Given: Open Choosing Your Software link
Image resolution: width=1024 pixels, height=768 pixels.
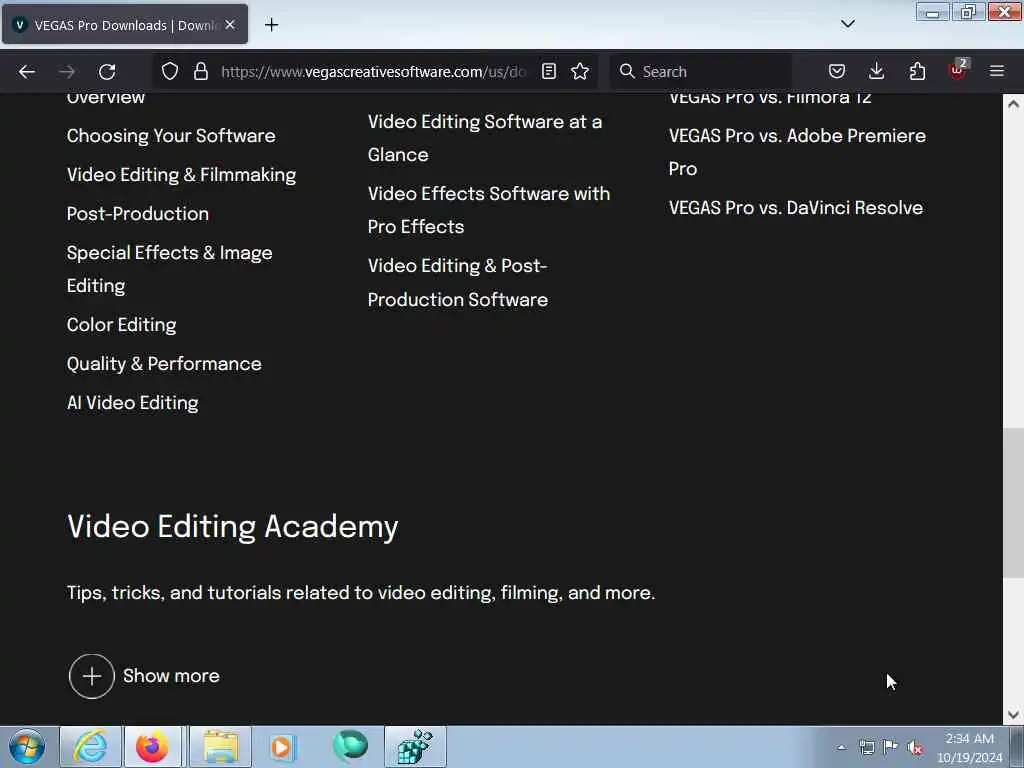Looking at the screenshot, I should [x=171, y=136].
